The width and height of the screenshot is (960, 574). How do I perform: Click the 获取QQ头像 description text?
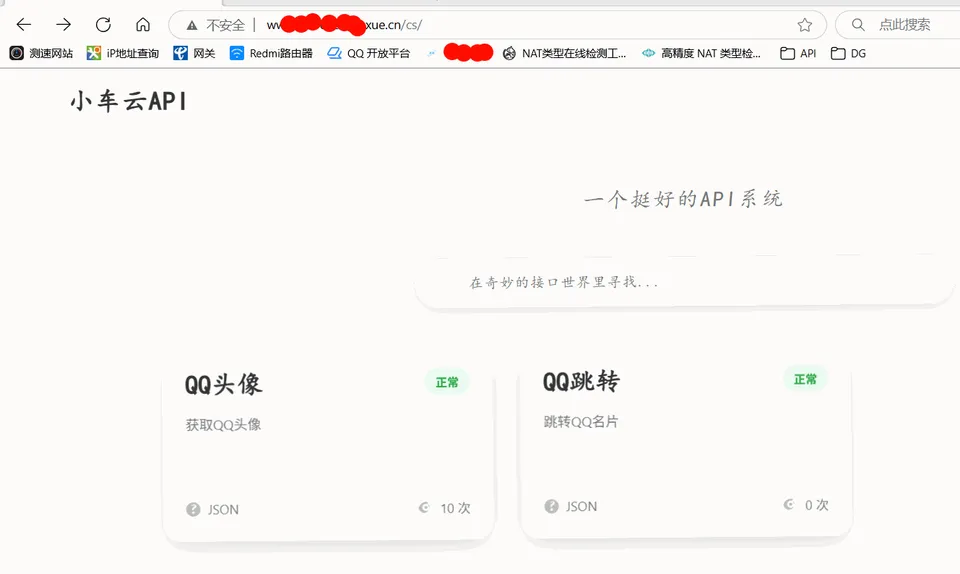(223, 425)
